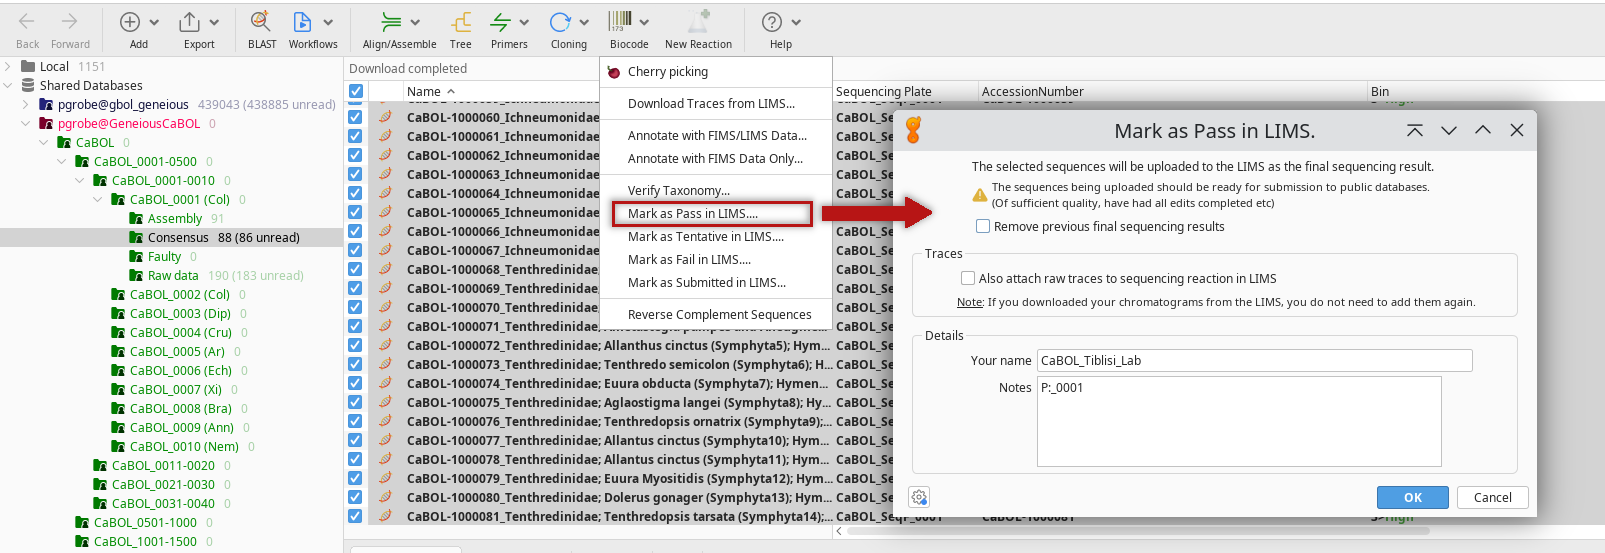Toggle the select-all checkbox in table header
The image size is (1605, 553).
tap(356, 91)
